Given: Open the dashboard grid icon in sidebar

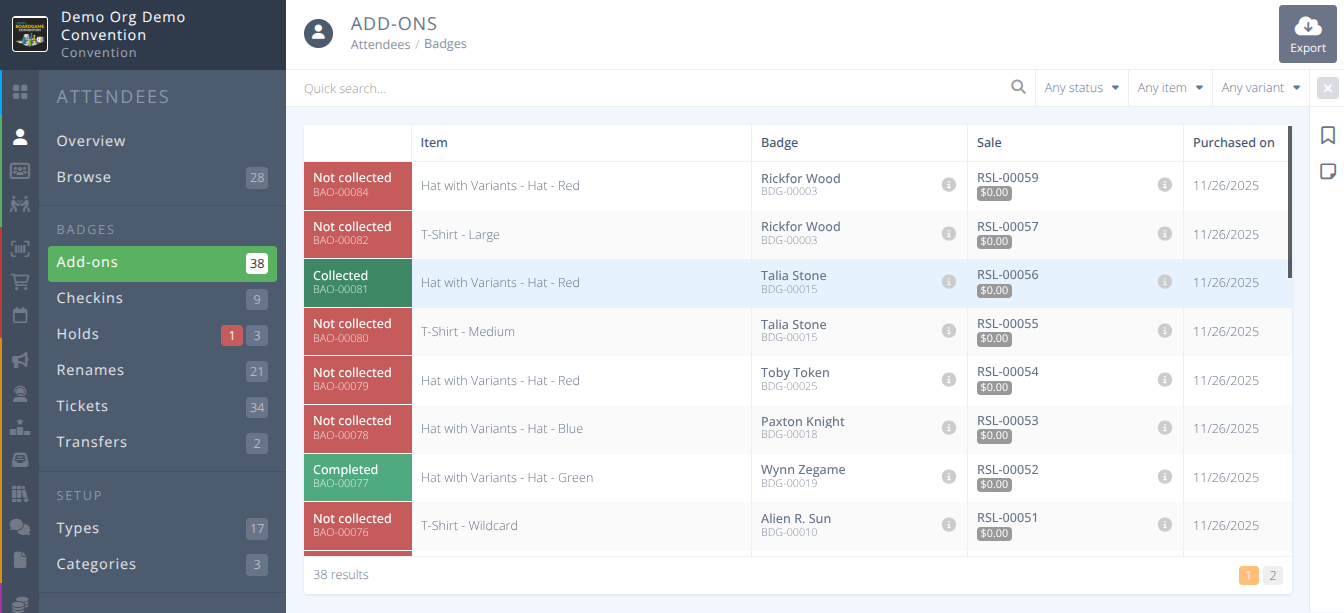Looking at the screenshot, I should pyautogui.click(x=20, y=92).
